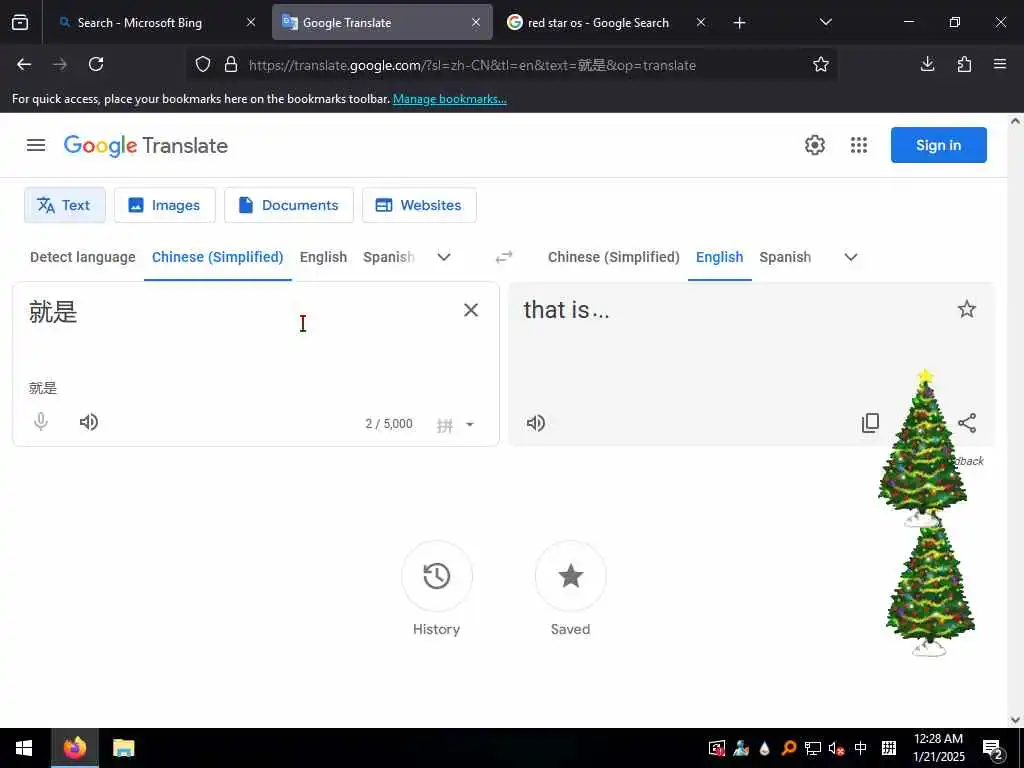Select Websites translation mode
This screenshot has width=1024, height=768.
click(419, 205)
